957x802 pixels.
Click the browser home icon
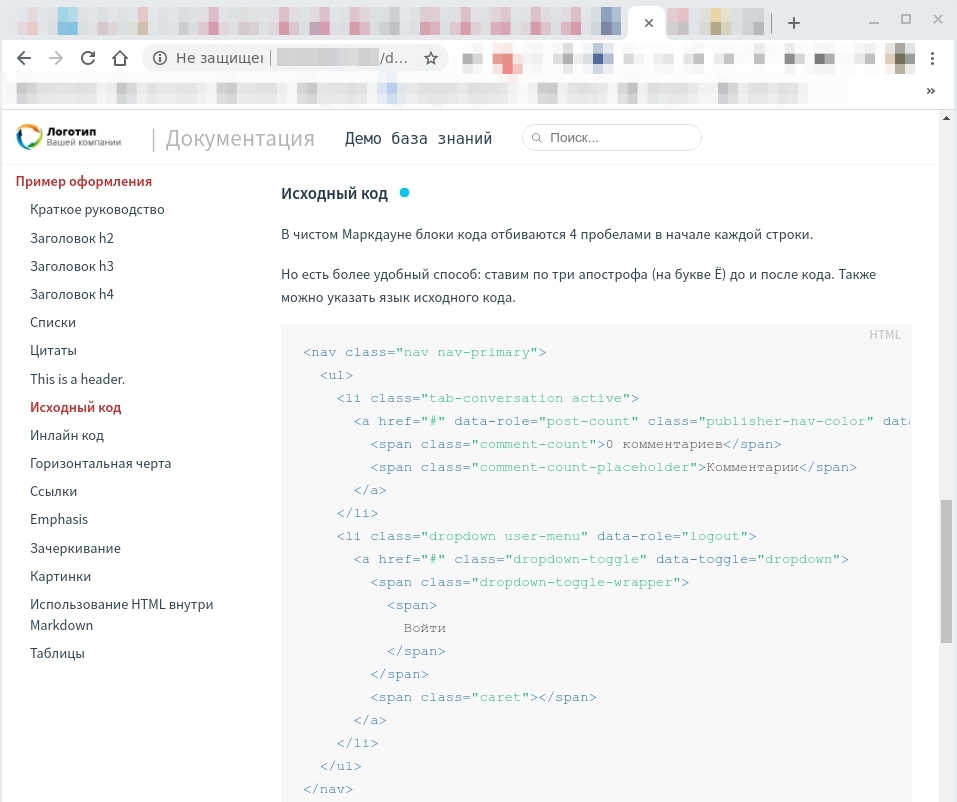coord(119,58)
